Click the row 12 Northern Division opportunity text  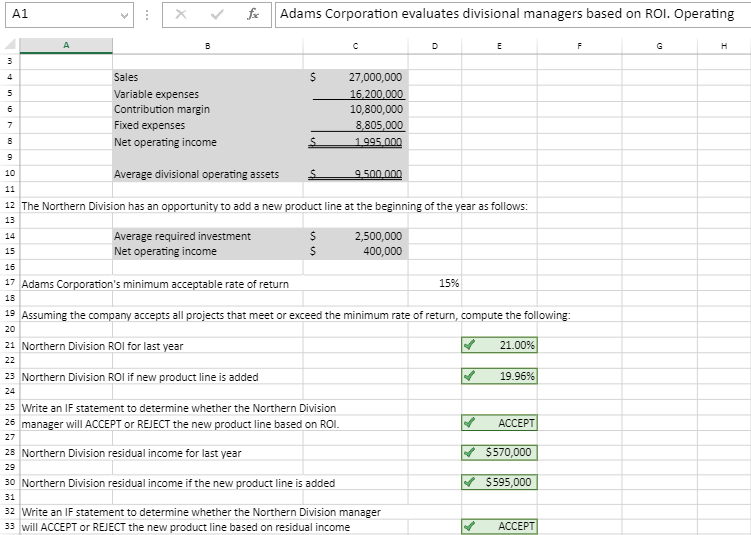(x=274, y=206)
